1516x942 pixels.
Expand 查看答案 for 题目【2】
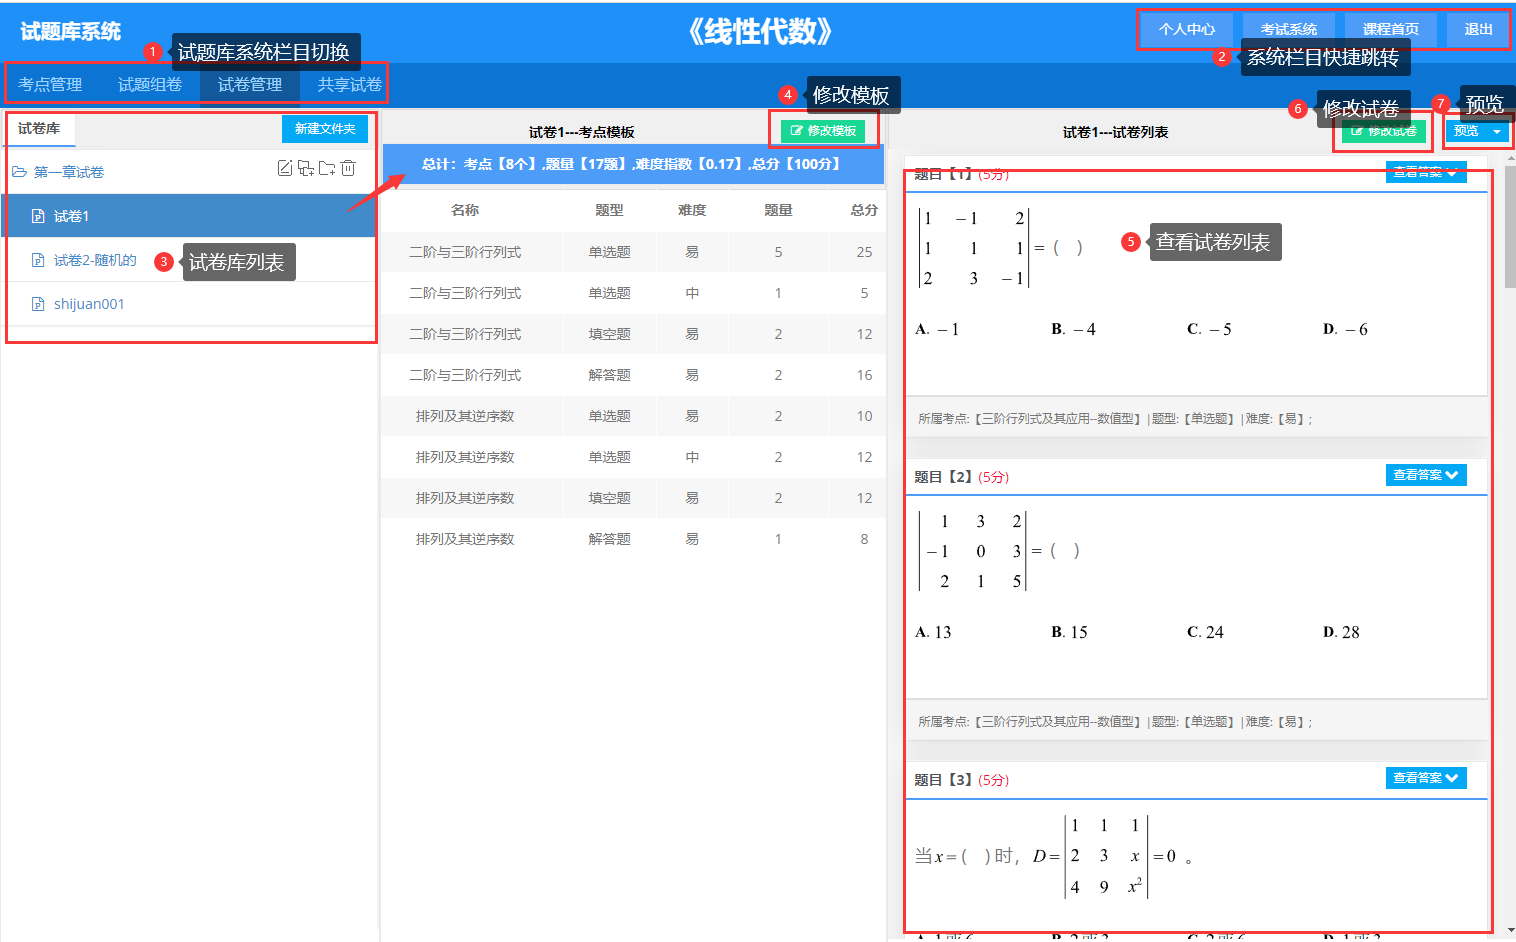[x=1426, y=475]
